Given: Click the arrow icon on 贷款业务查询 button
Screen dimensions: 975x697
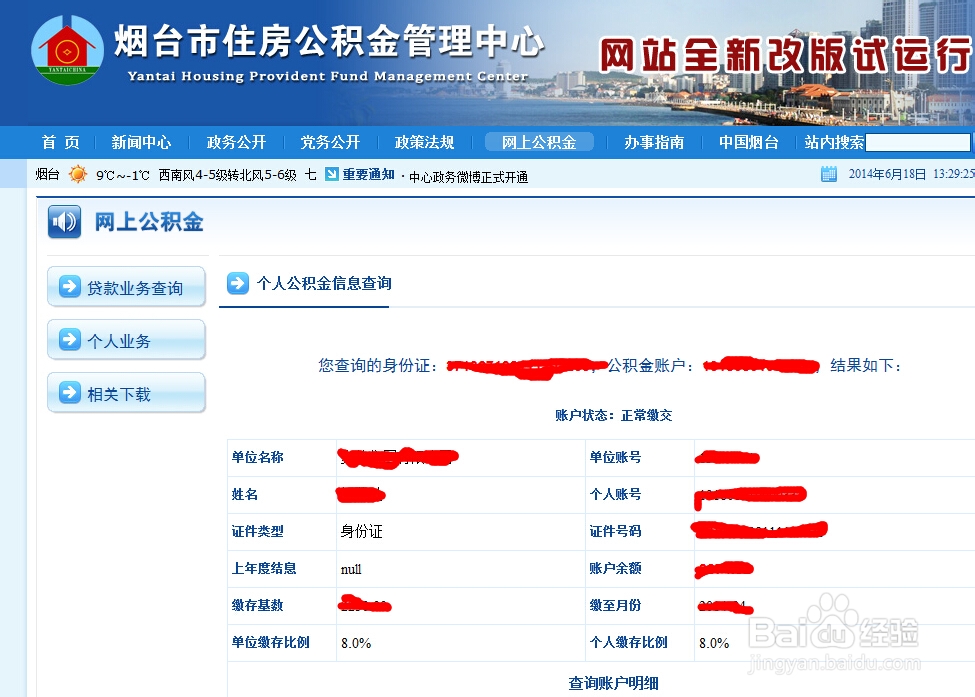Looking at the screenshot, I should click(x=68, y=287).
